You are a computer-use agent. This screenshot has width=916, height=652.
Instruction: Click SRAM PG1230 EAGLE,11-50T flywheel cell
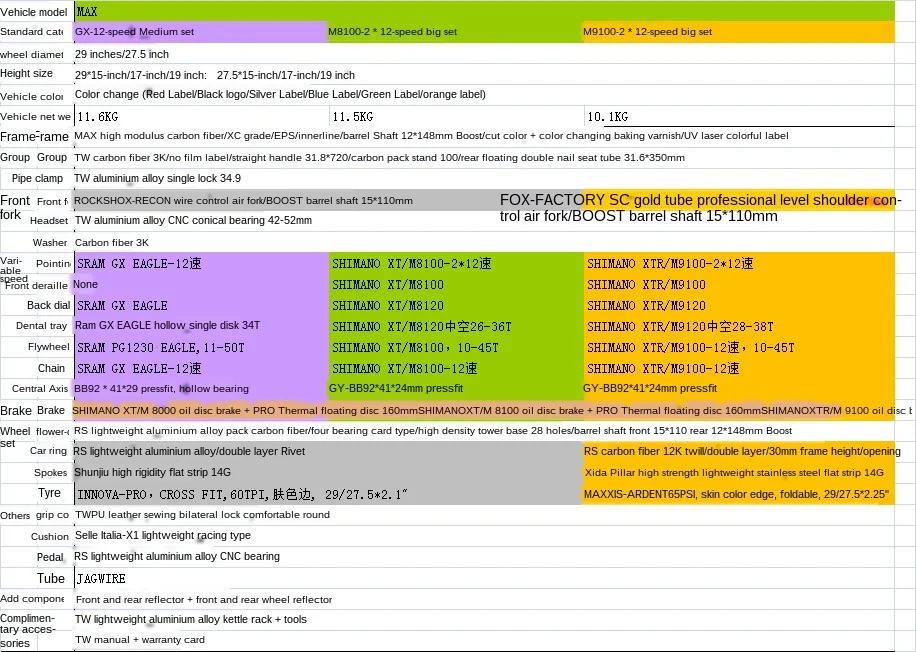201,348
